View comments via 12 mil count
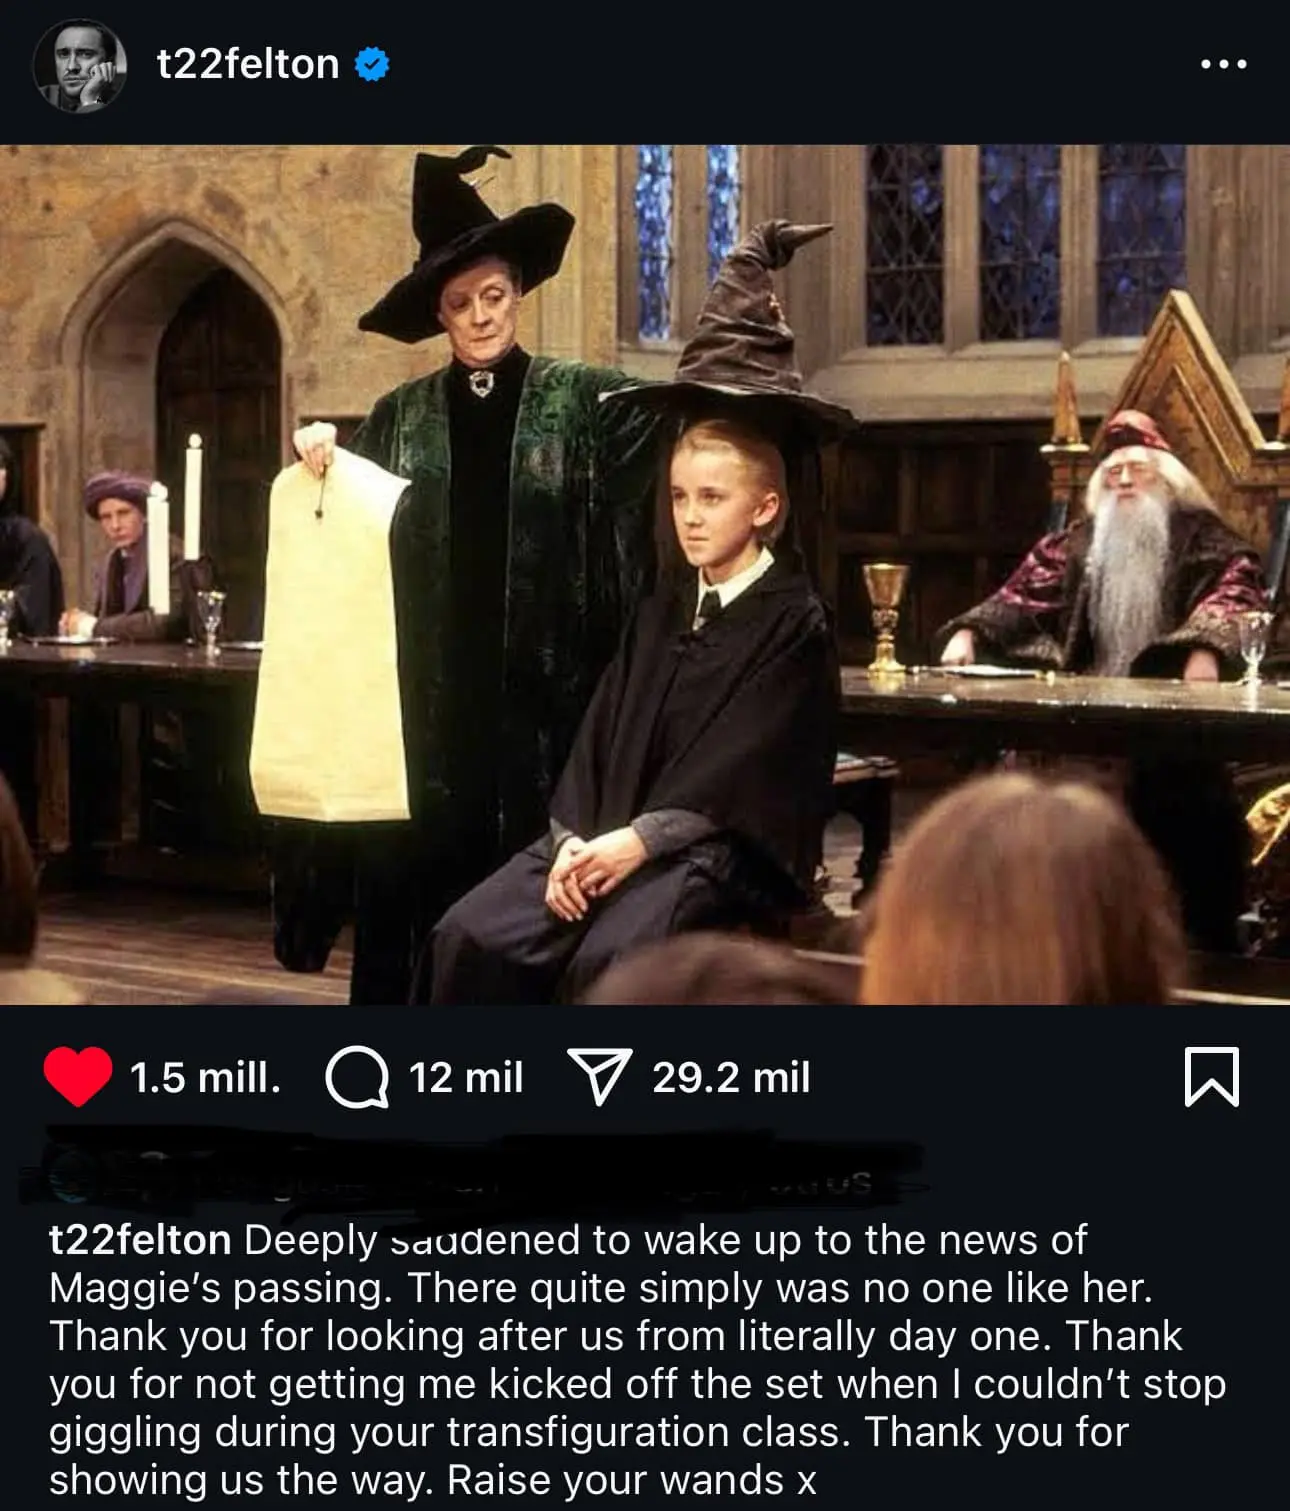The height and width of the screenshot is (1511, 1290). pos(466,1078)
